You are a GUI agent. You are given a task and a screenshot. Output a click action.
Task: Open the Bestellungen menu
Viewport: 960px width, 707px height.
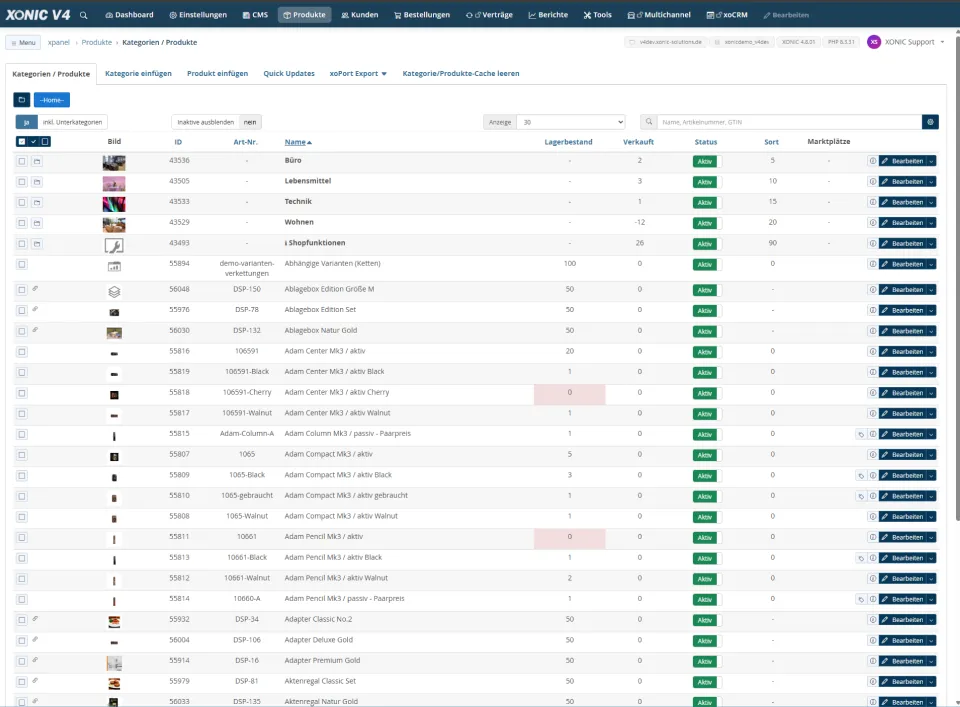(422, 15)
